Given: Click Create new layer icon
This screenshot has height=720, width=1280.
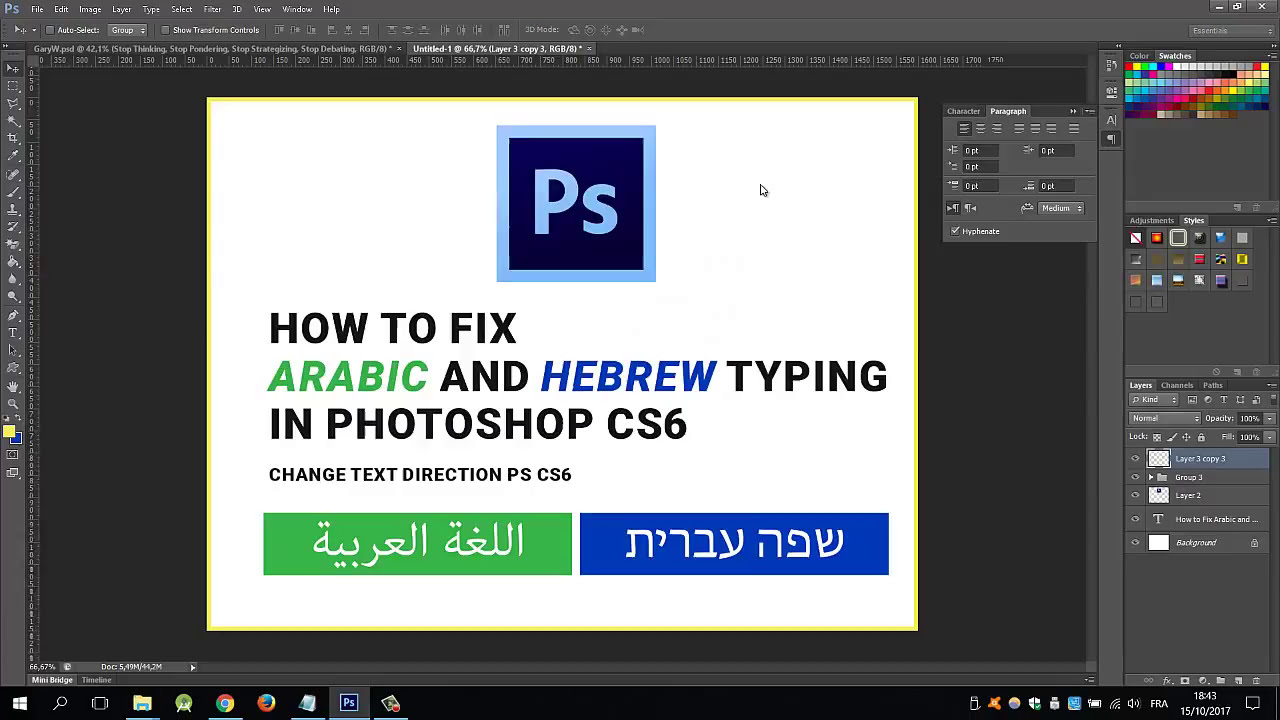Looking at the screenshot, I should (x=1239, y=680).
